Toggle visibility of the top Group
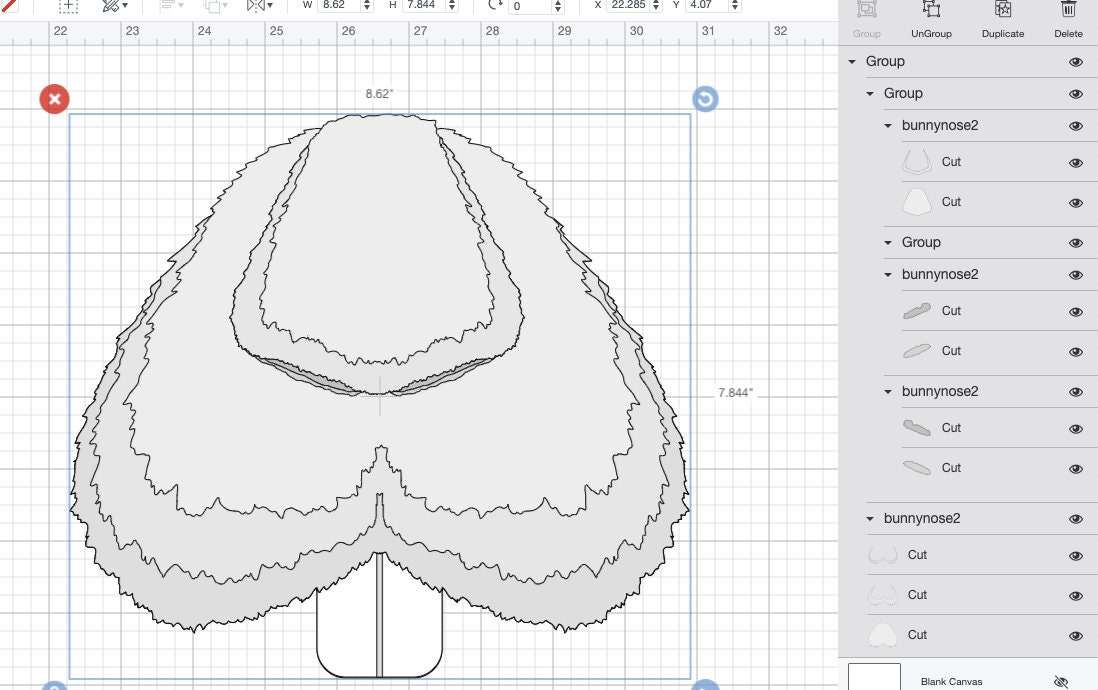1098x690 pixels. pyautogui.click(x=1076, y=62)
